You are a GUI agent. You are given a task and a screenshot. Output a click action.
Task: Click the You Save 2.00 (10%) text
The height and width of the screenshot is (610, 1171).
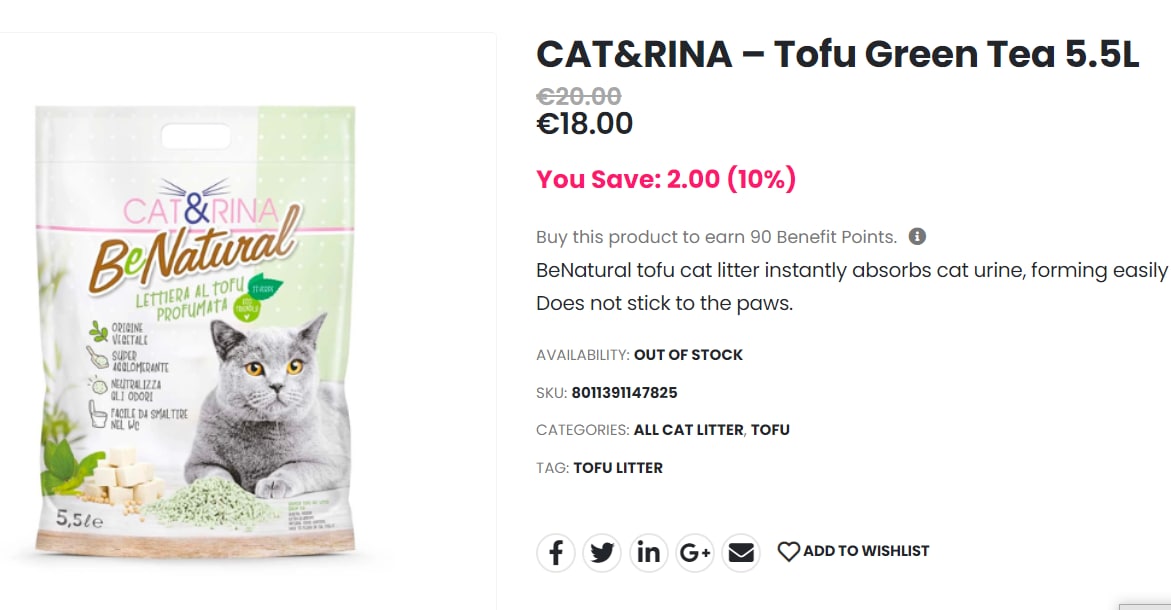click(x=666, y=179)
